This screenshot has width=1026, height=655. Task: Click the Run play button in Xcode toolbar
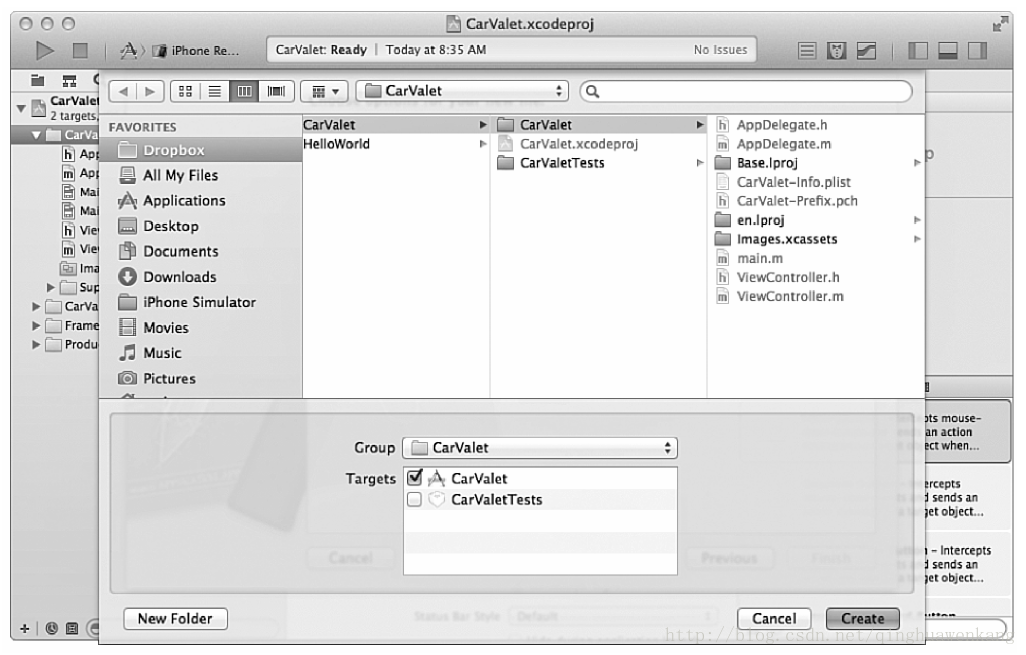point(44,50)
